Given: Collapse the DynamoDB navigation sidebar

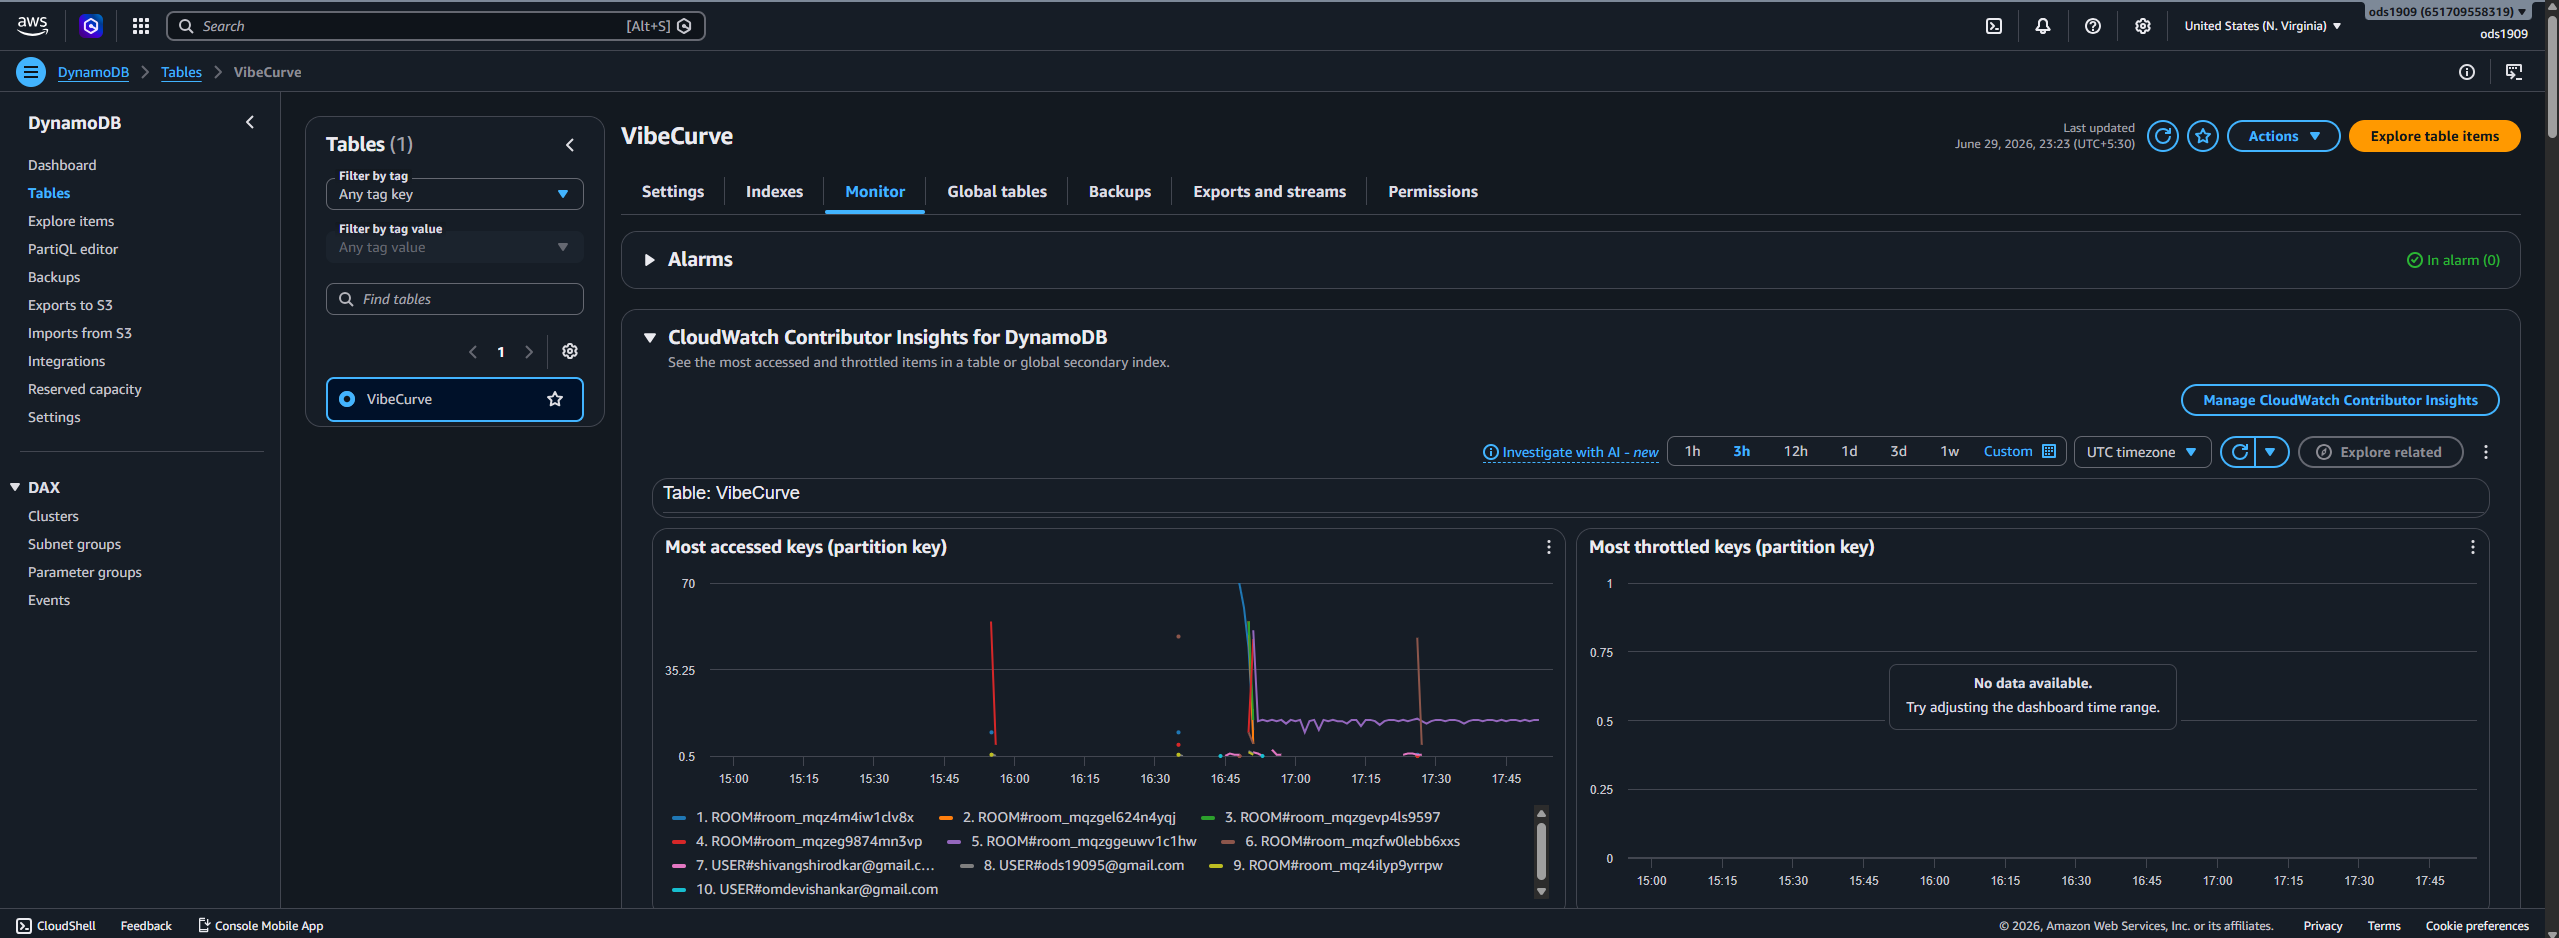Looking at the screenshot, I should [250, 122].
